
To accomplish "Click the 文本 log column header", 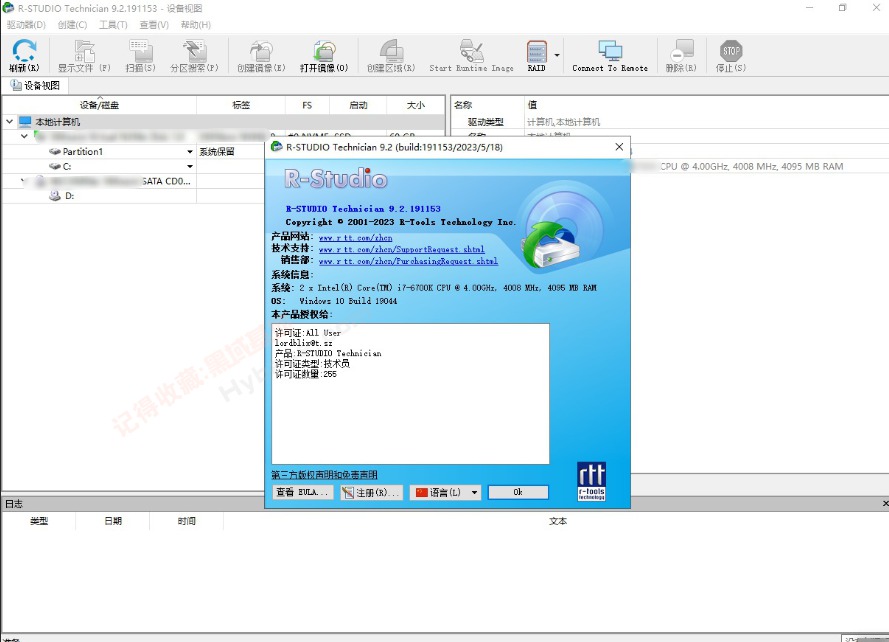I will (x=557, y=521).
